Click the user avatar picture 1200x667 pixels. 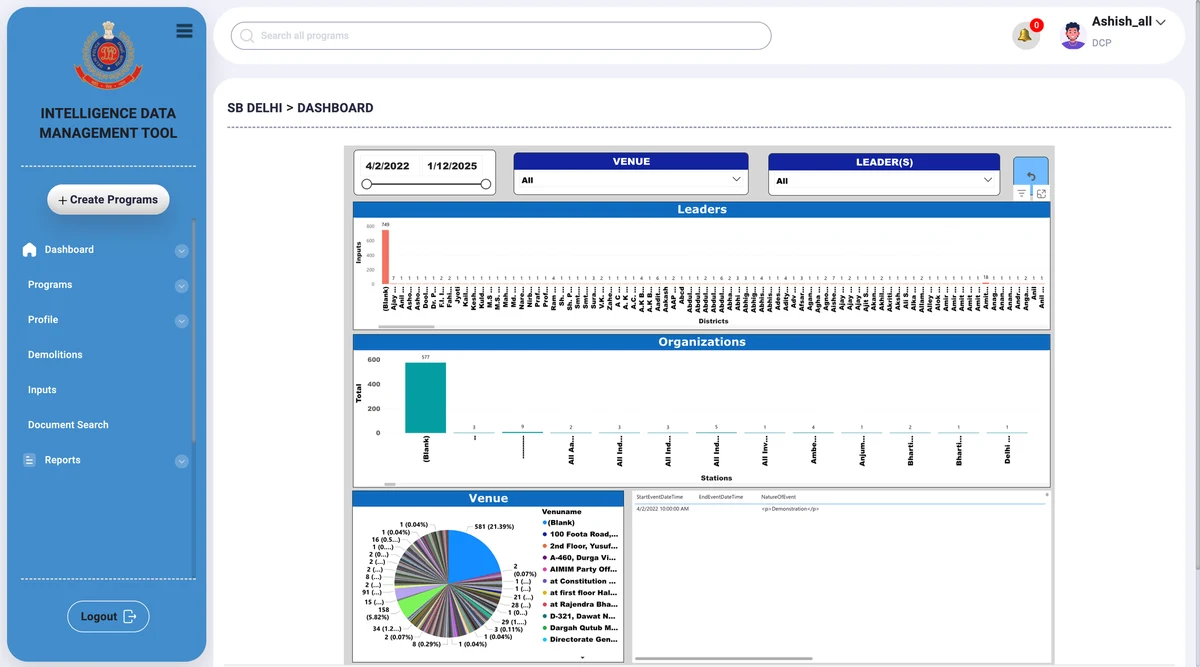click(1073, 35)
